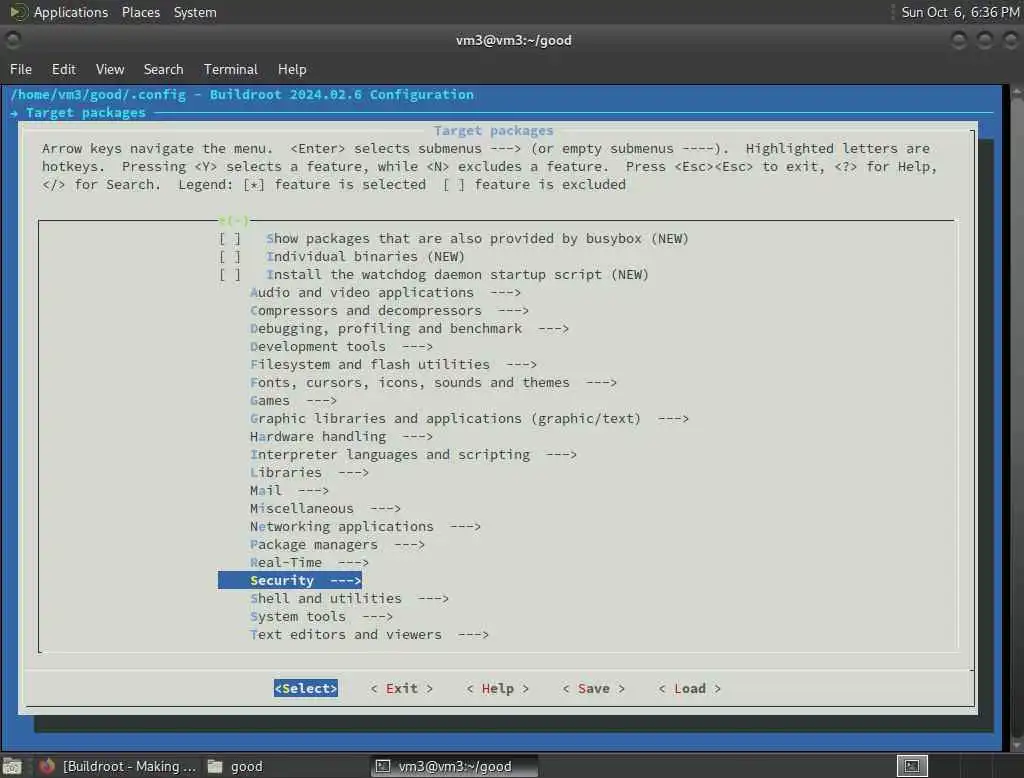Image resolution: width=1024 pixels, height=778 pixels.
Task: Open the Search menu
Action: [163, 69]
